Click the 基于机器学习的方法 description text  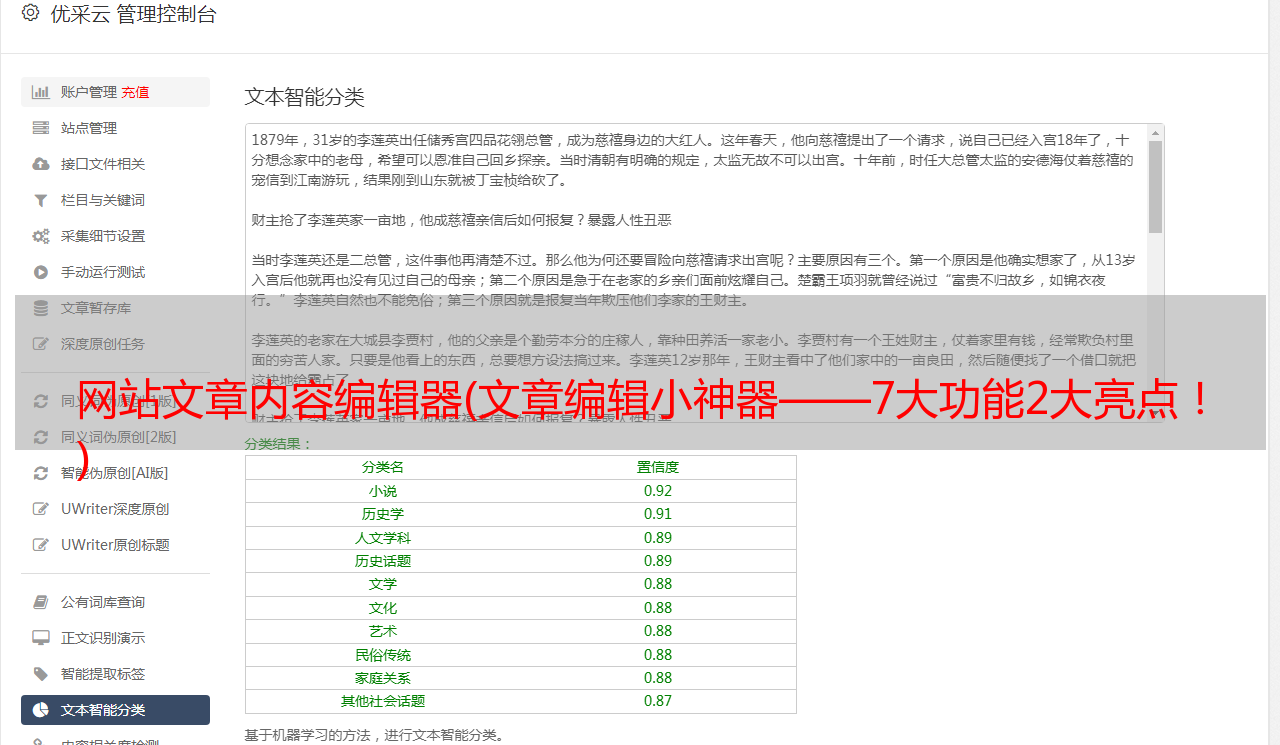coord(375,735)
